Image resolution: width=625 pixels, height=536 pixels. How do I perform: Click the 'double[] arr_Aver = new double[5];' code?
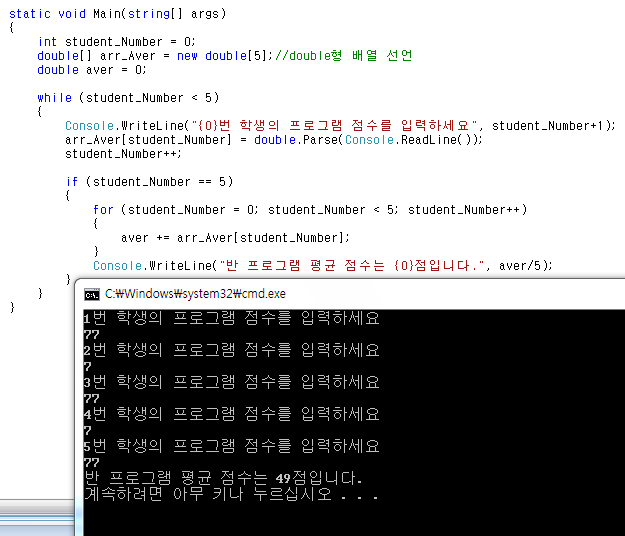pyautogui.click(x=155, y=56)
